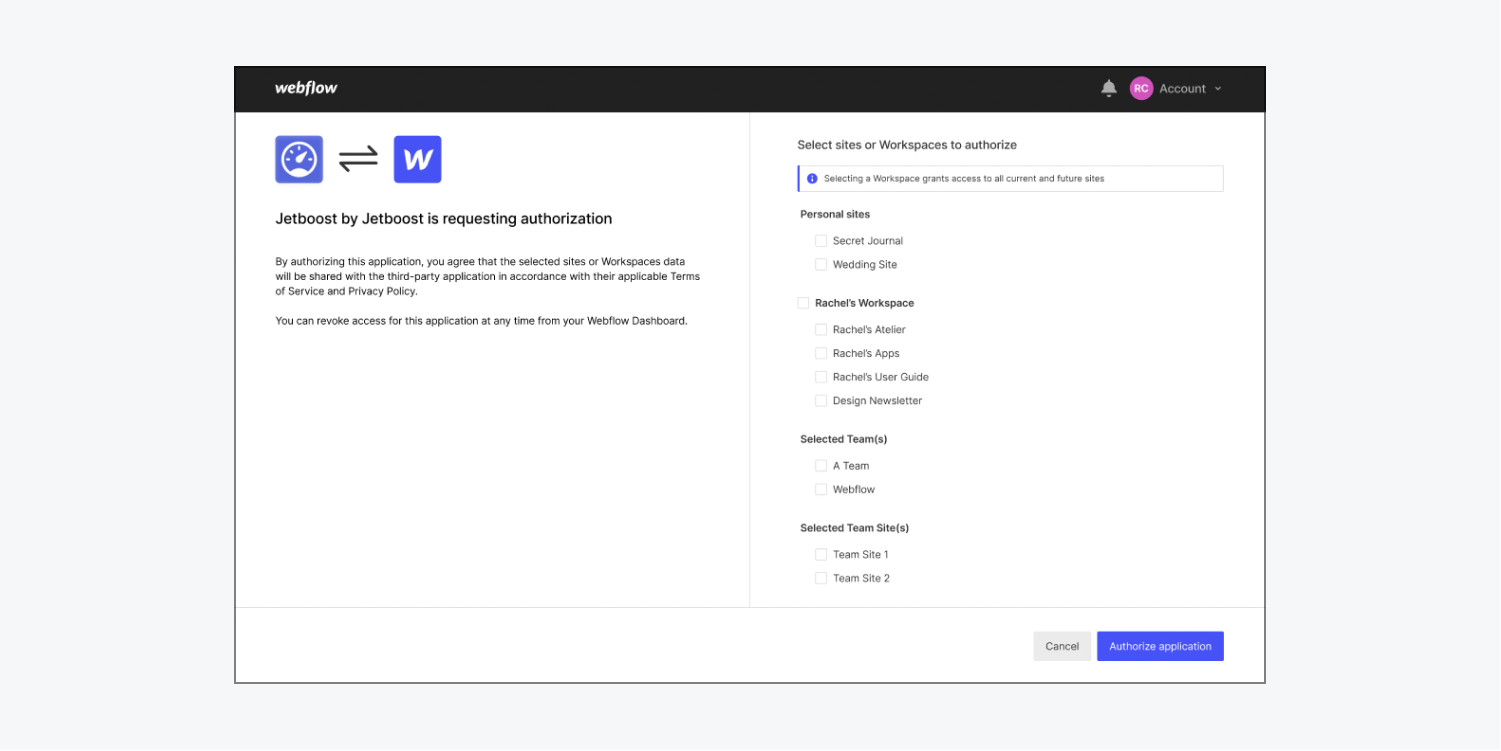The image size is (1501, 751).
Task: Select the Rachel's Workspace checkbox
Action: point(803,303)
